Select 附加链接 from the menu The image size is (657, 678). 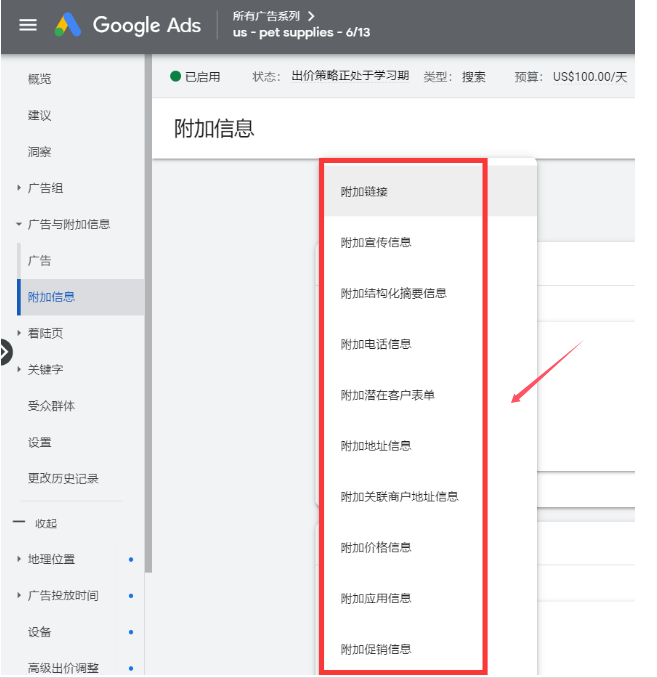pyautogui.click(x=364, y=191)
